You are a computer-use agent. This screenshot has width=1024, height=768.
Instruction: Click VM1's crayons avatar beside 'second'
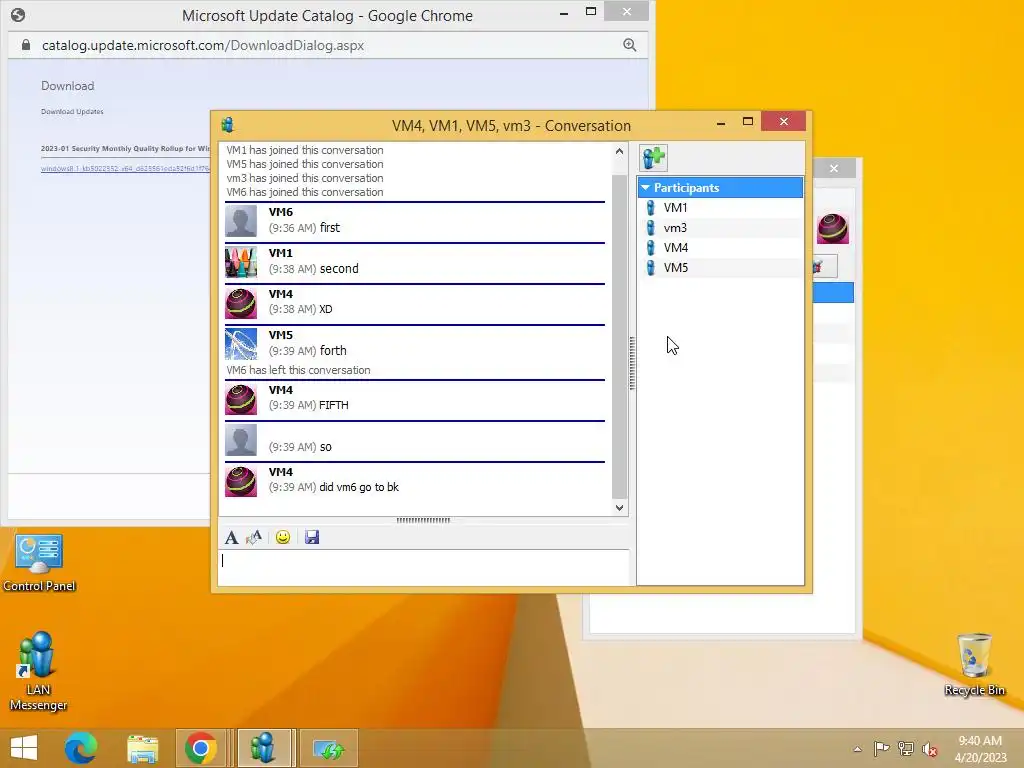coord(241,262)
